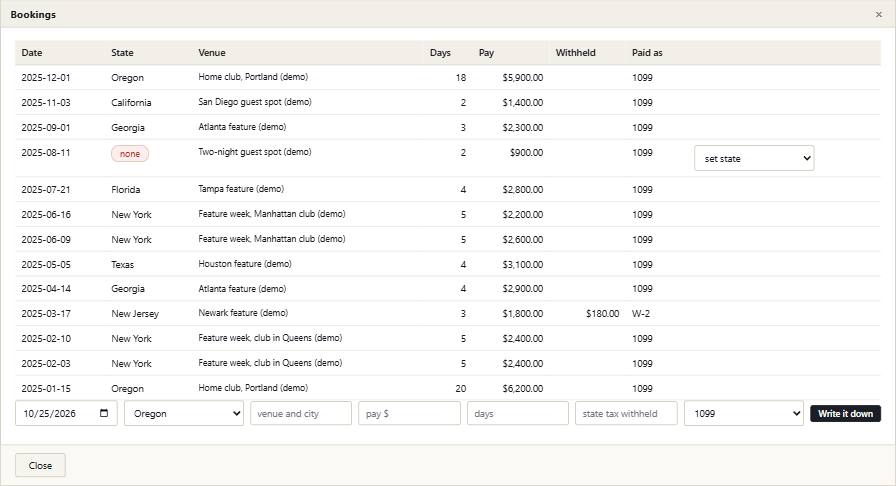
Task: Click the Pay column header
Action: pyautogui.click(x=486, y=53)
